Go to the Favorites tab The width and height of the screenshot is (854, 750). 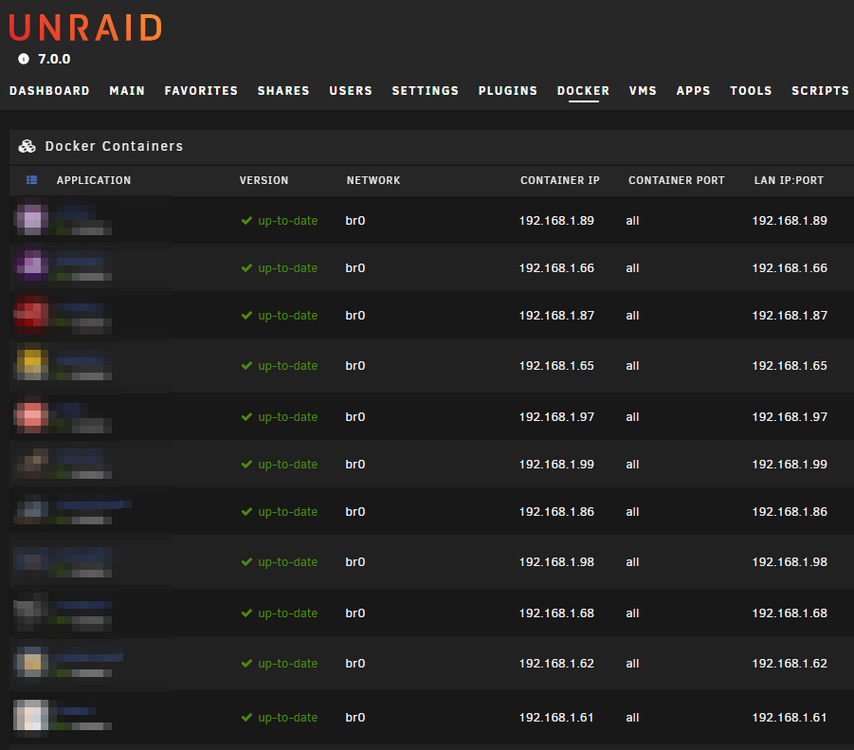click(201, 91)
